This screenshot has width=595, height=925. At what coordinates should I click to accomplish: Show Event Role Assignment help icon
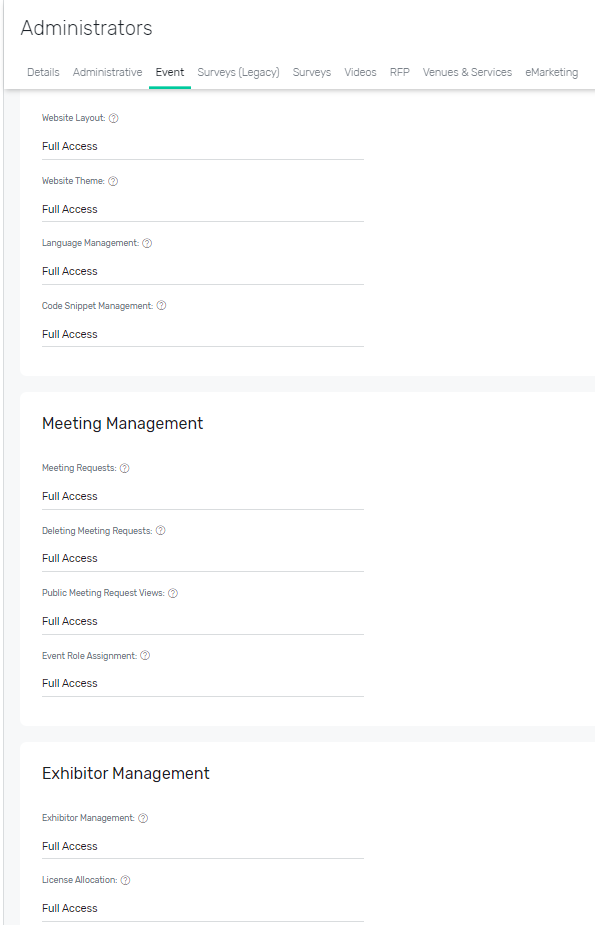click(x=145, y=656)
